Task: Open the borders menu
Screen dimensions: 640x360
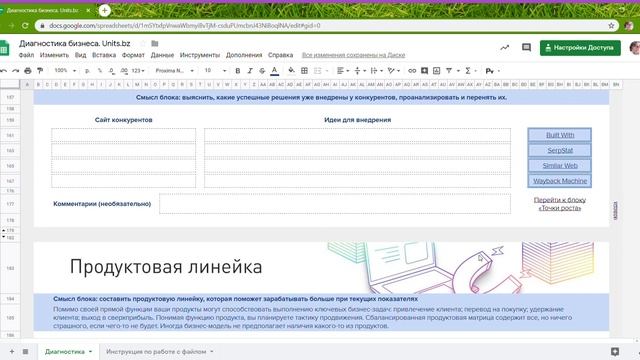Action: pos(304,71)
